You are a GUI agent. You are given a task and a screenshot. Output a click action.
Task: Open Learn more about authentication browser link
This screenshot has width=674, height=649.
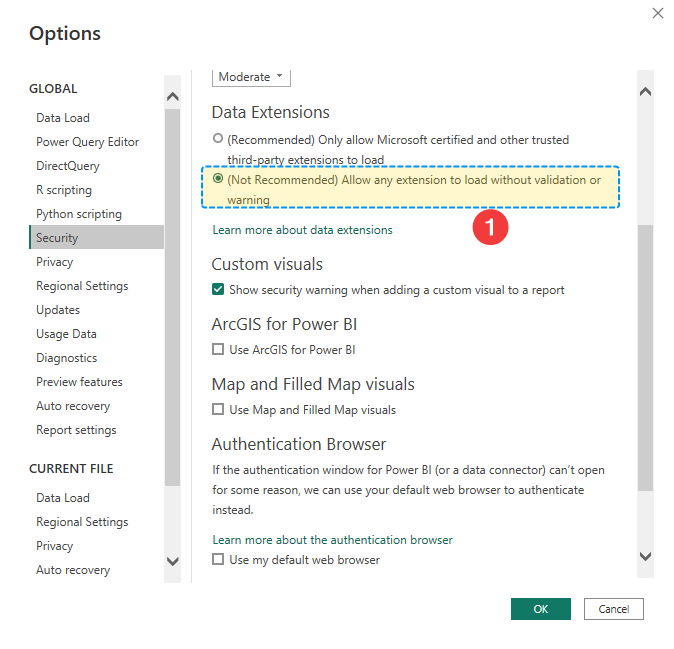[332, 540]
